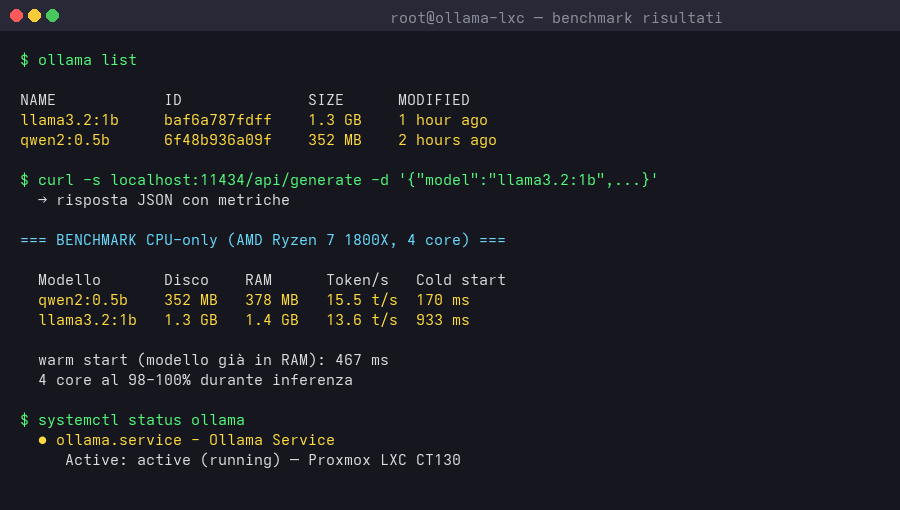Click 'llama3.2:1b' in ollama list output
This screenshot has height=510, width=900.
[x=69, y=120]
